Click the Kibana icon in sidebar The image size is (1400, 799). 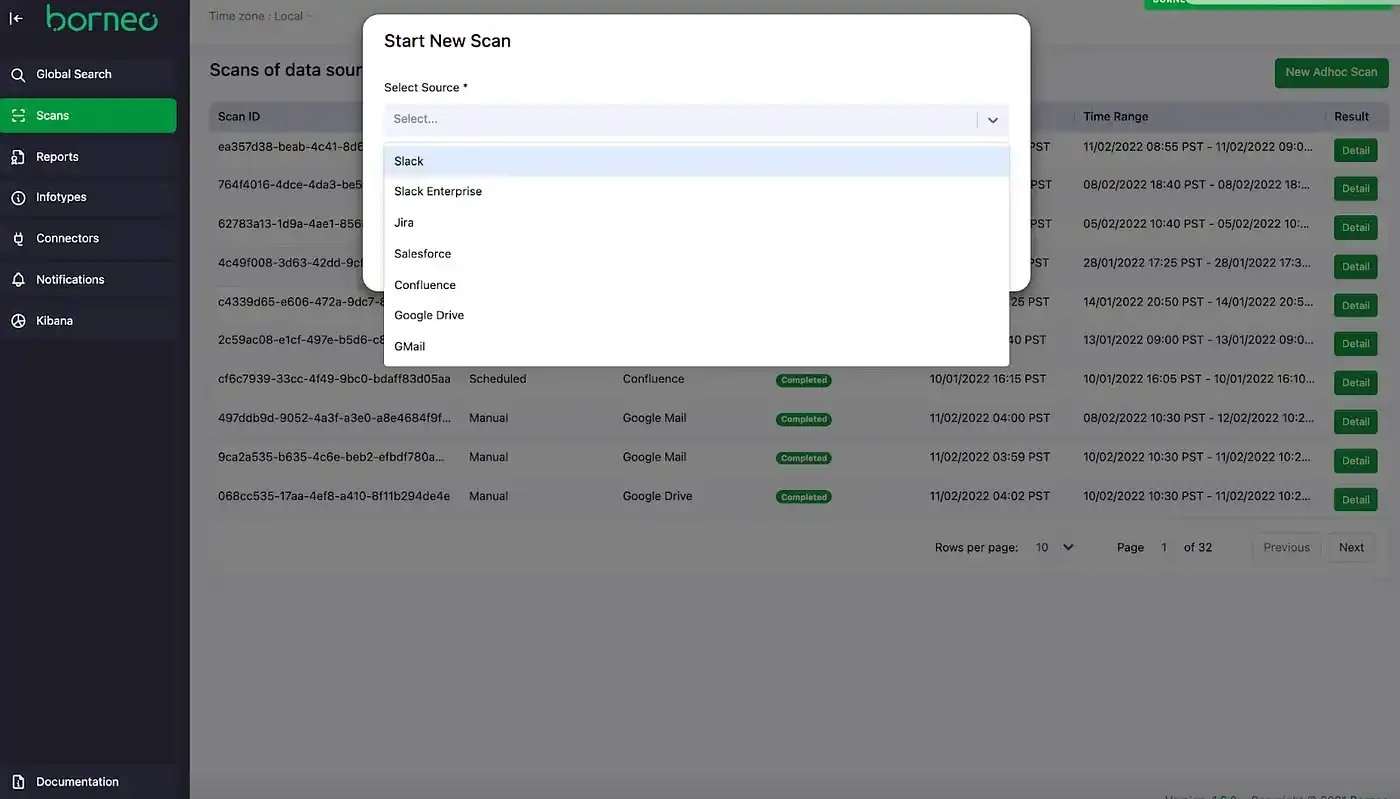tap(18, 321)
